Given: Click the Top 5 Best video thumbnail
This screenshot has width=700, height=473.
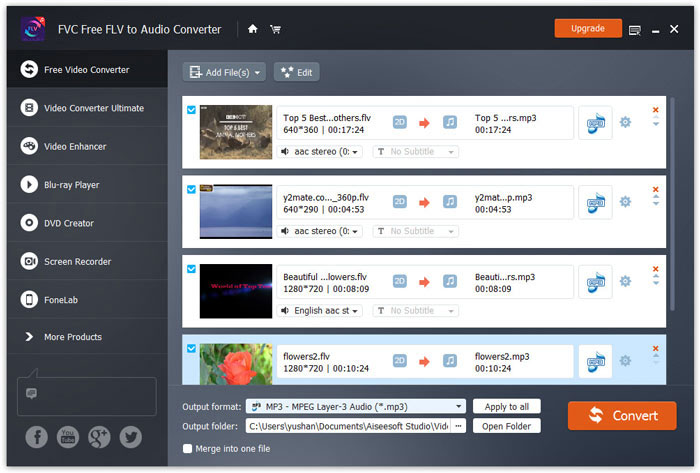Looking at the screenshot, I should tap(236, 132).
